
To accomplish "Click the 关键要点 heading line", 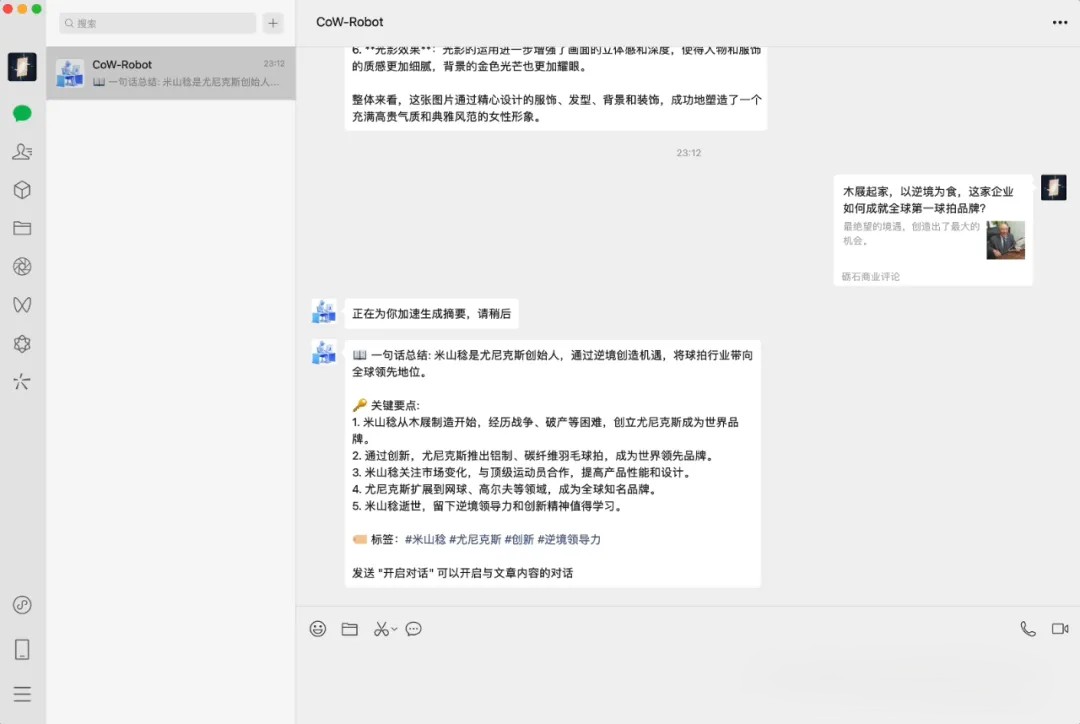I will 386,405.
